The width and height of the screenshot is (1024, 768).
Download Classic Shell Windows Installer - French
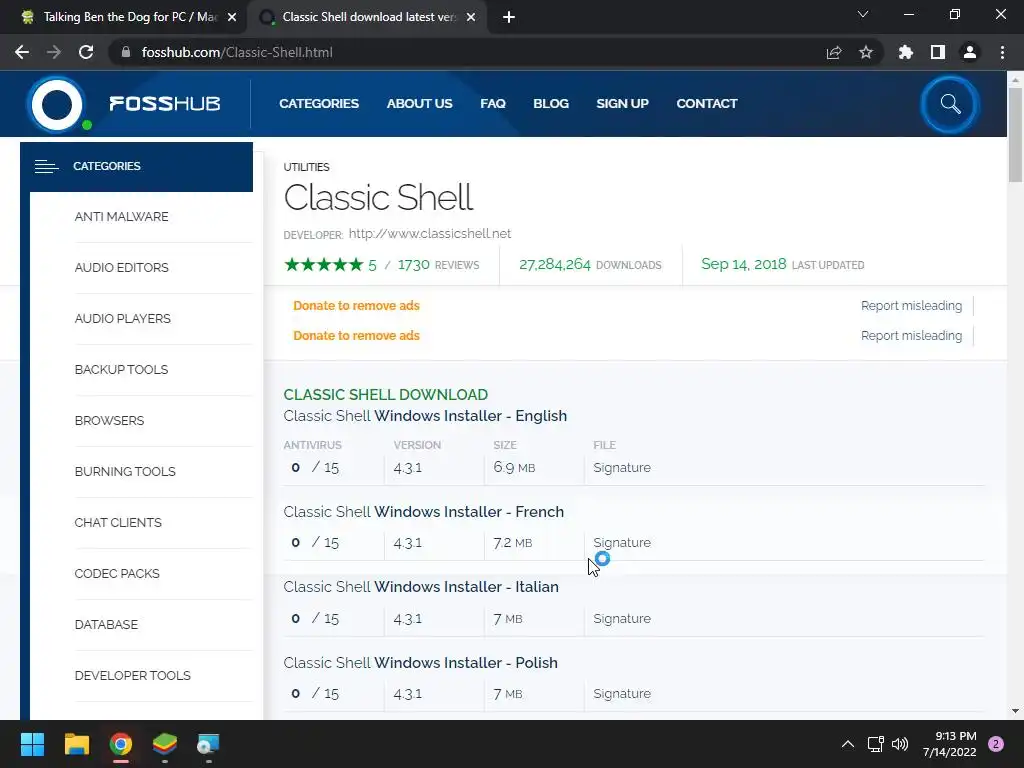click(424, 512)
